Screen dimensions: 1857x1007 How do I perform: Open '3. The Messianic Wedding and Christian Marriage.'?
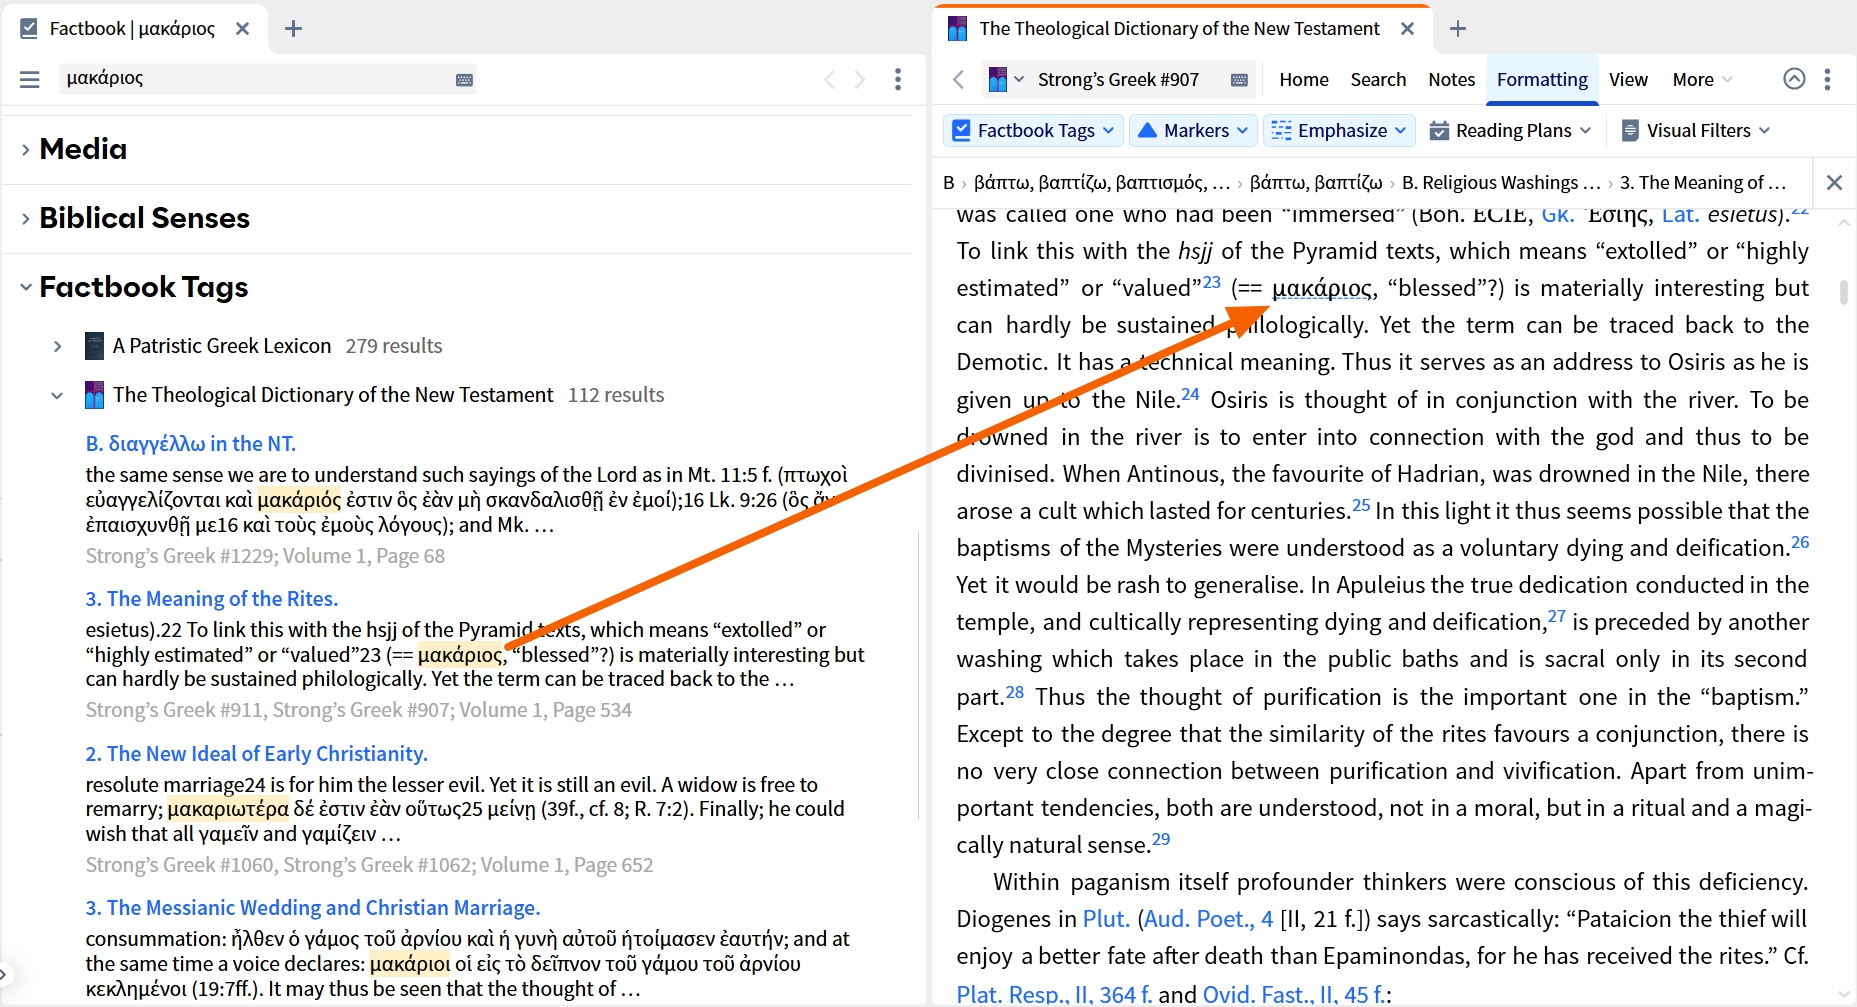click(x=313, y=907)
